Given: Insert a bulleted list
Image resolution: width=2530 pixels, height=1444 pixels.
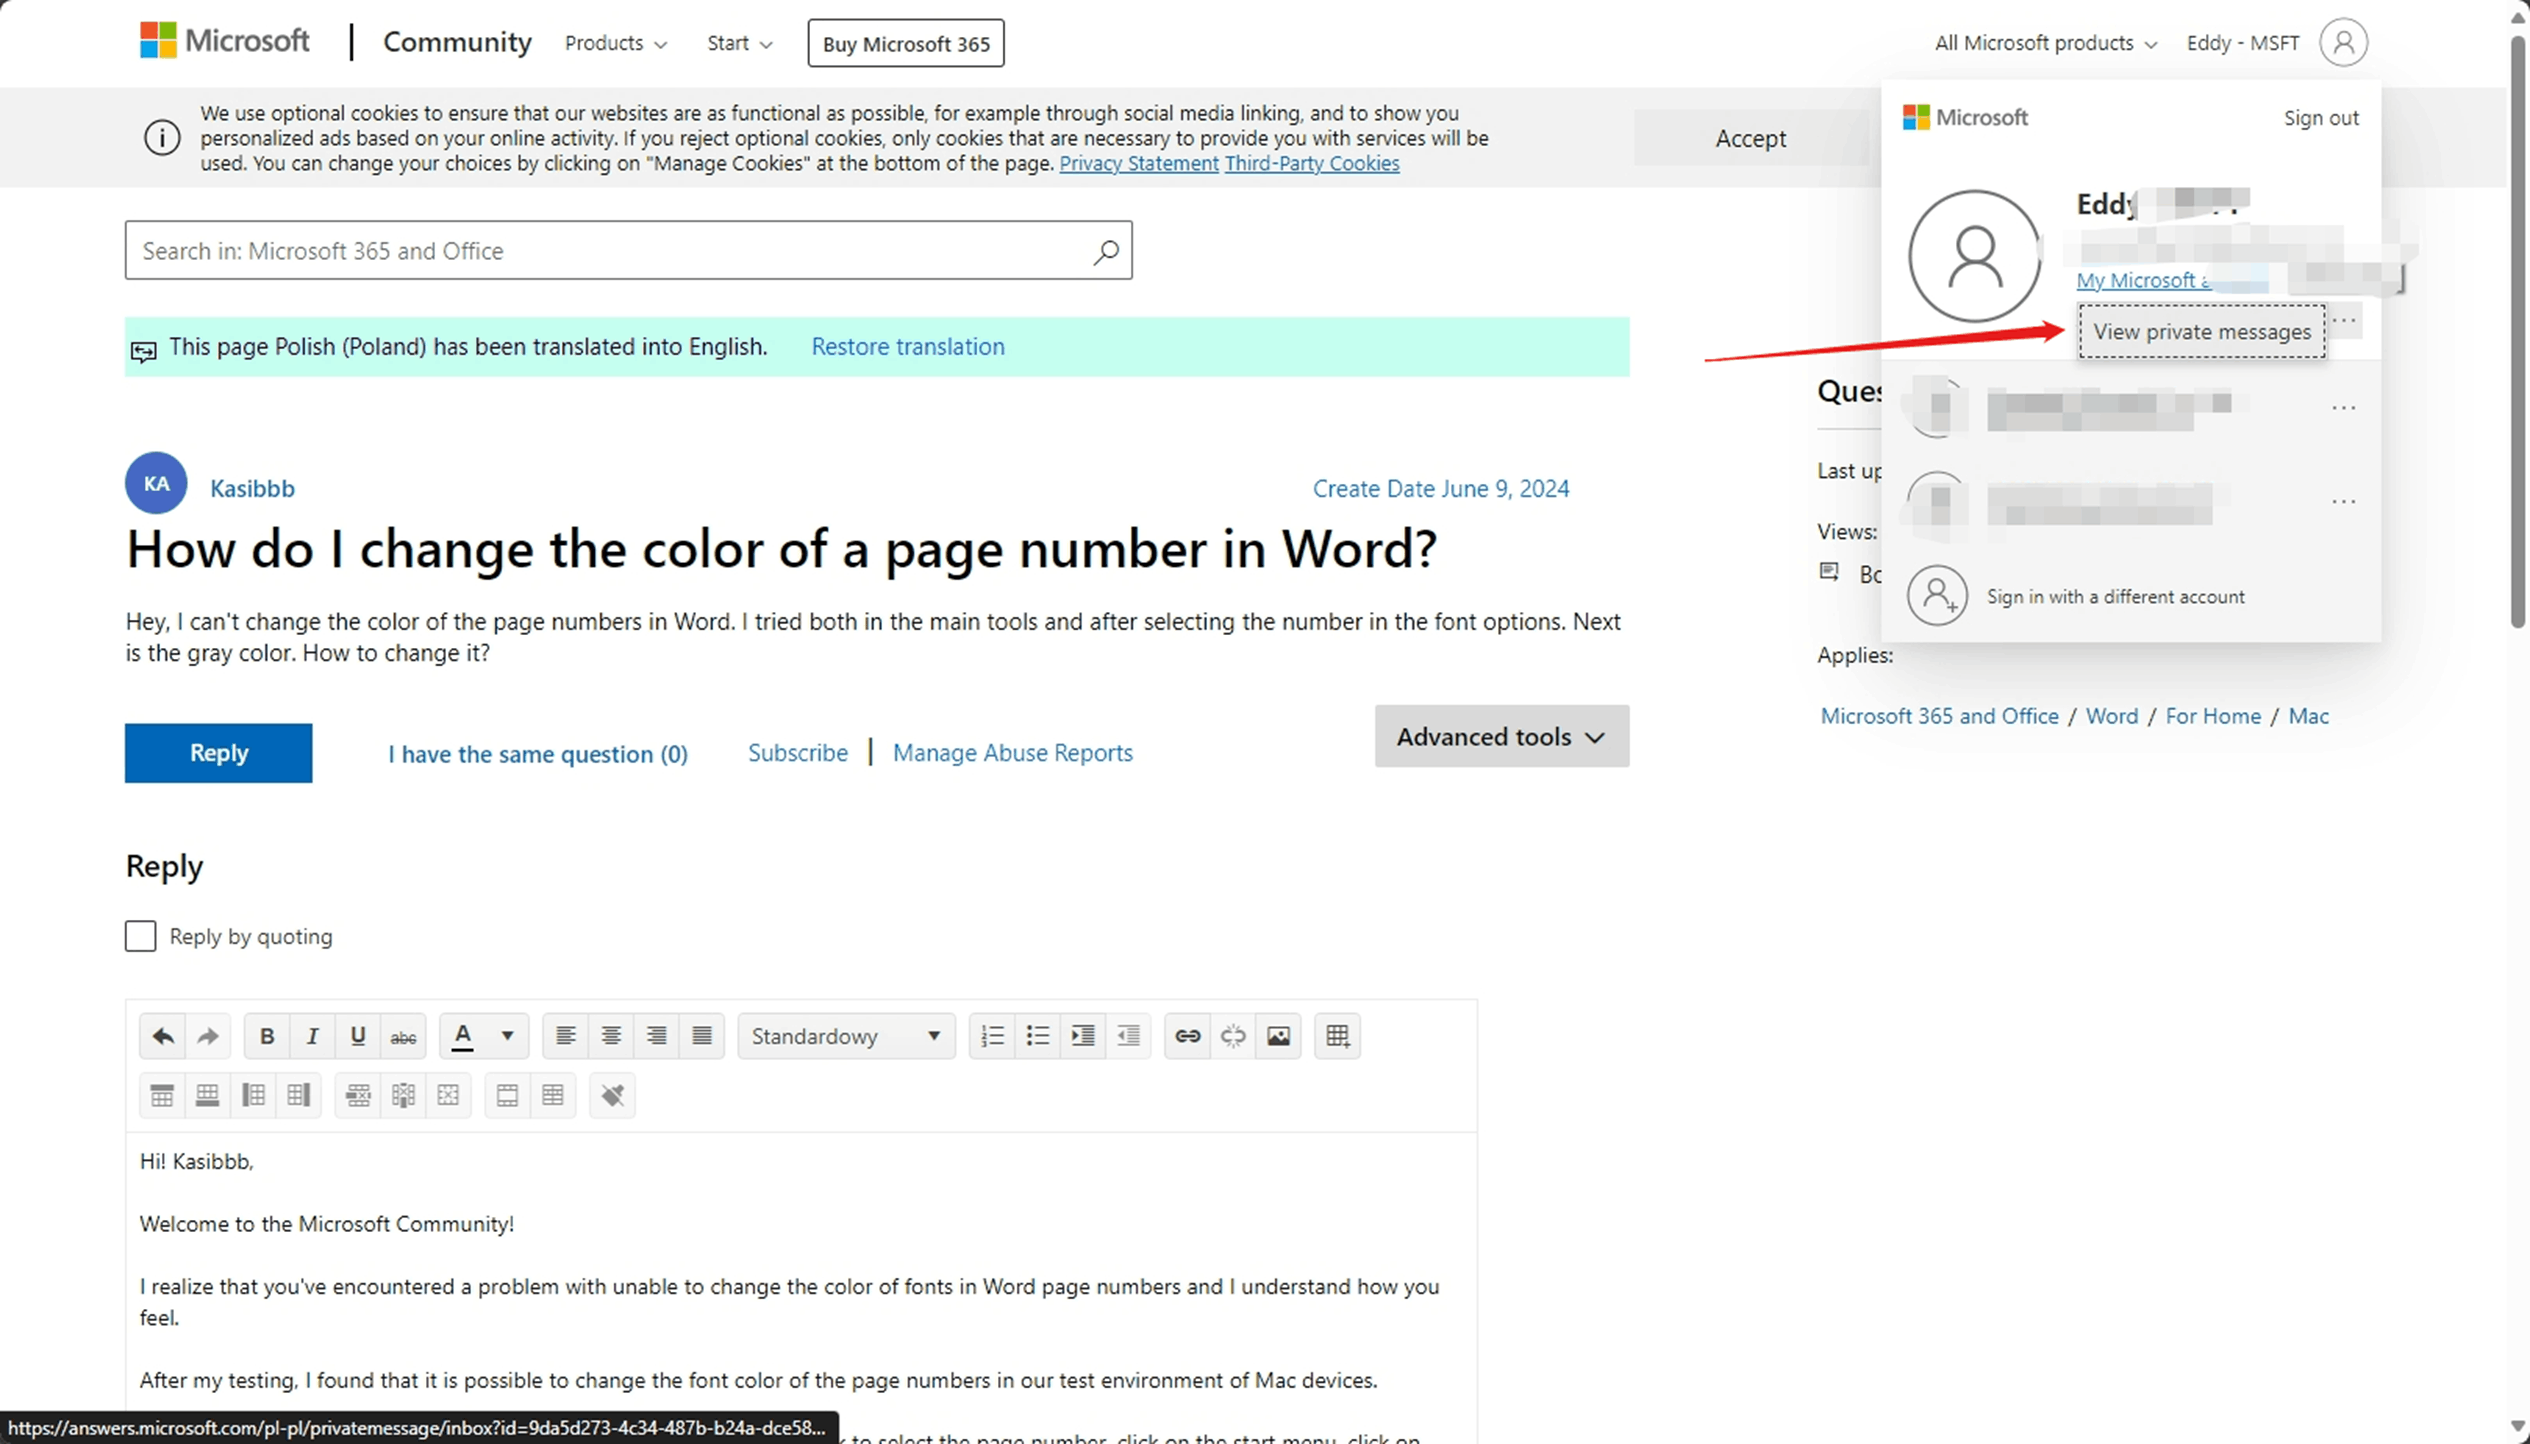Looking at the screenshot, I should [x=1038, y=1036].
